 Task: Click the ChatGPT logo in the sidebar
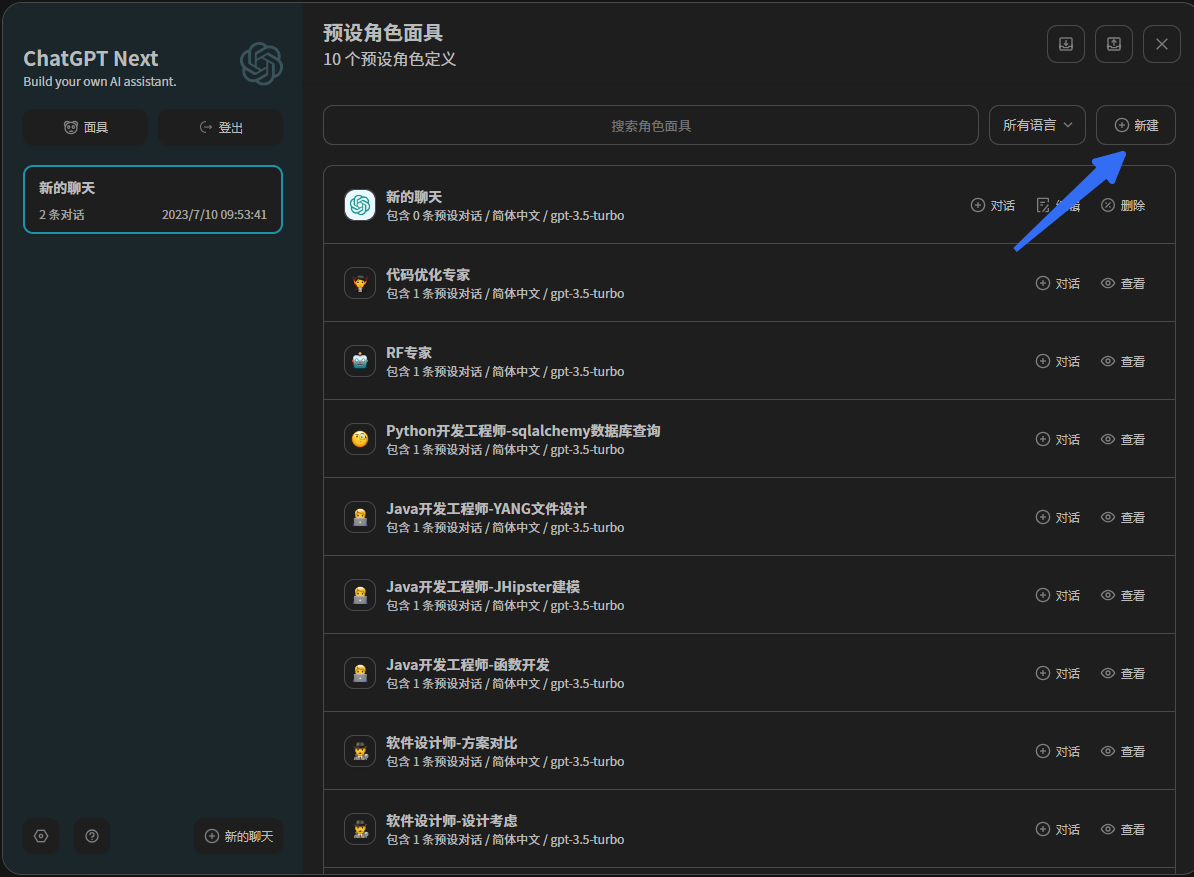point(261,64)
